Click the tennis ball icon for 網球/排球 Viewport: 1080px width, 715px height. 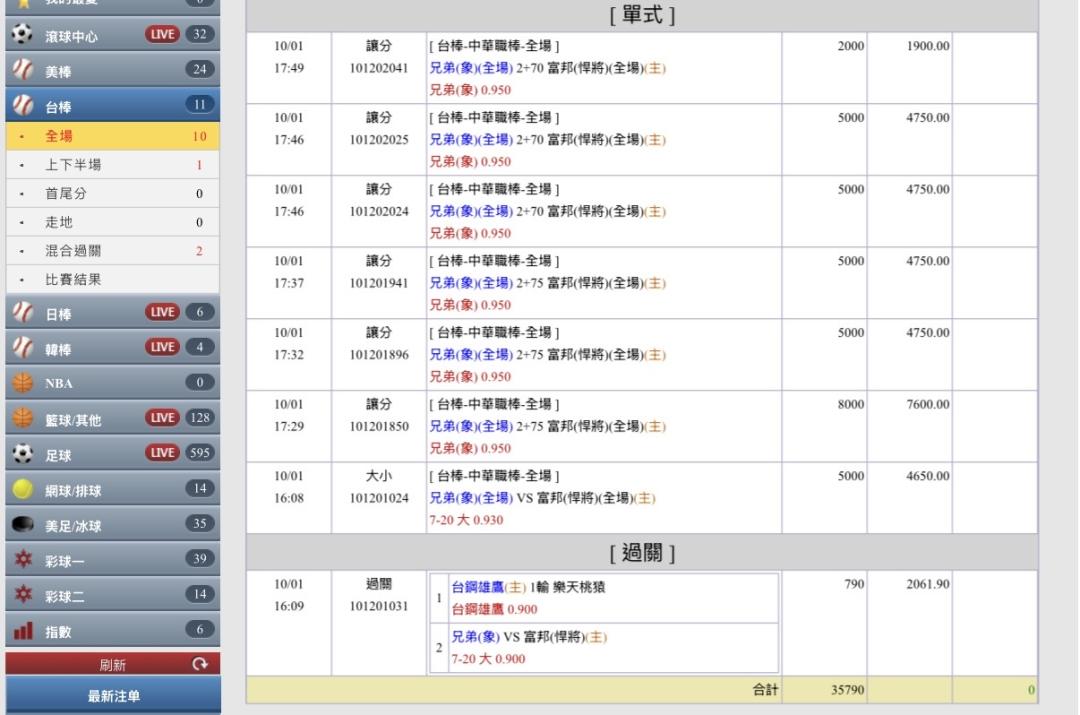pyautogui.click(x=21, y=488)
